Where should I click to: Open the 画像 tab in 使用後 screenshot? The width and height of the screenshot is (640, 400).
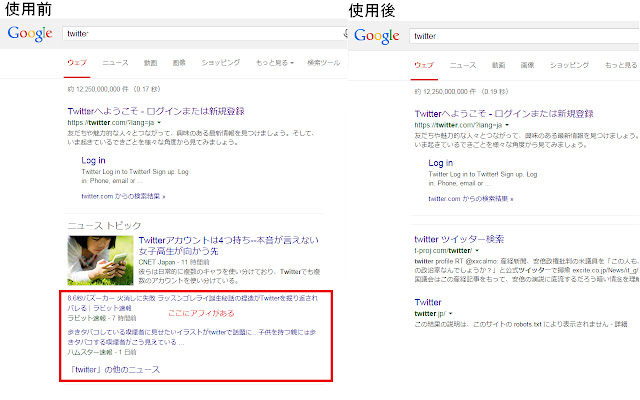click(527, 65)
